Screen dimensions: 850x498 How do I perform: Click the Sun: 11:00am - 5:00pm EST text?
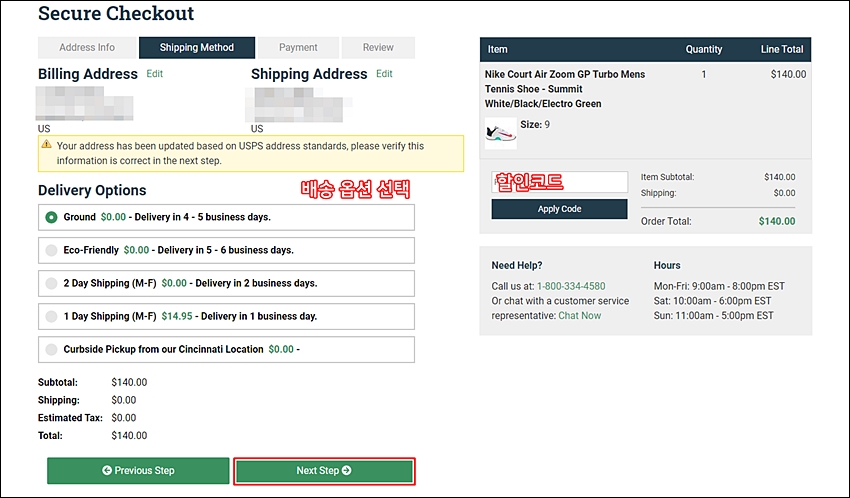tap(713, 315)
